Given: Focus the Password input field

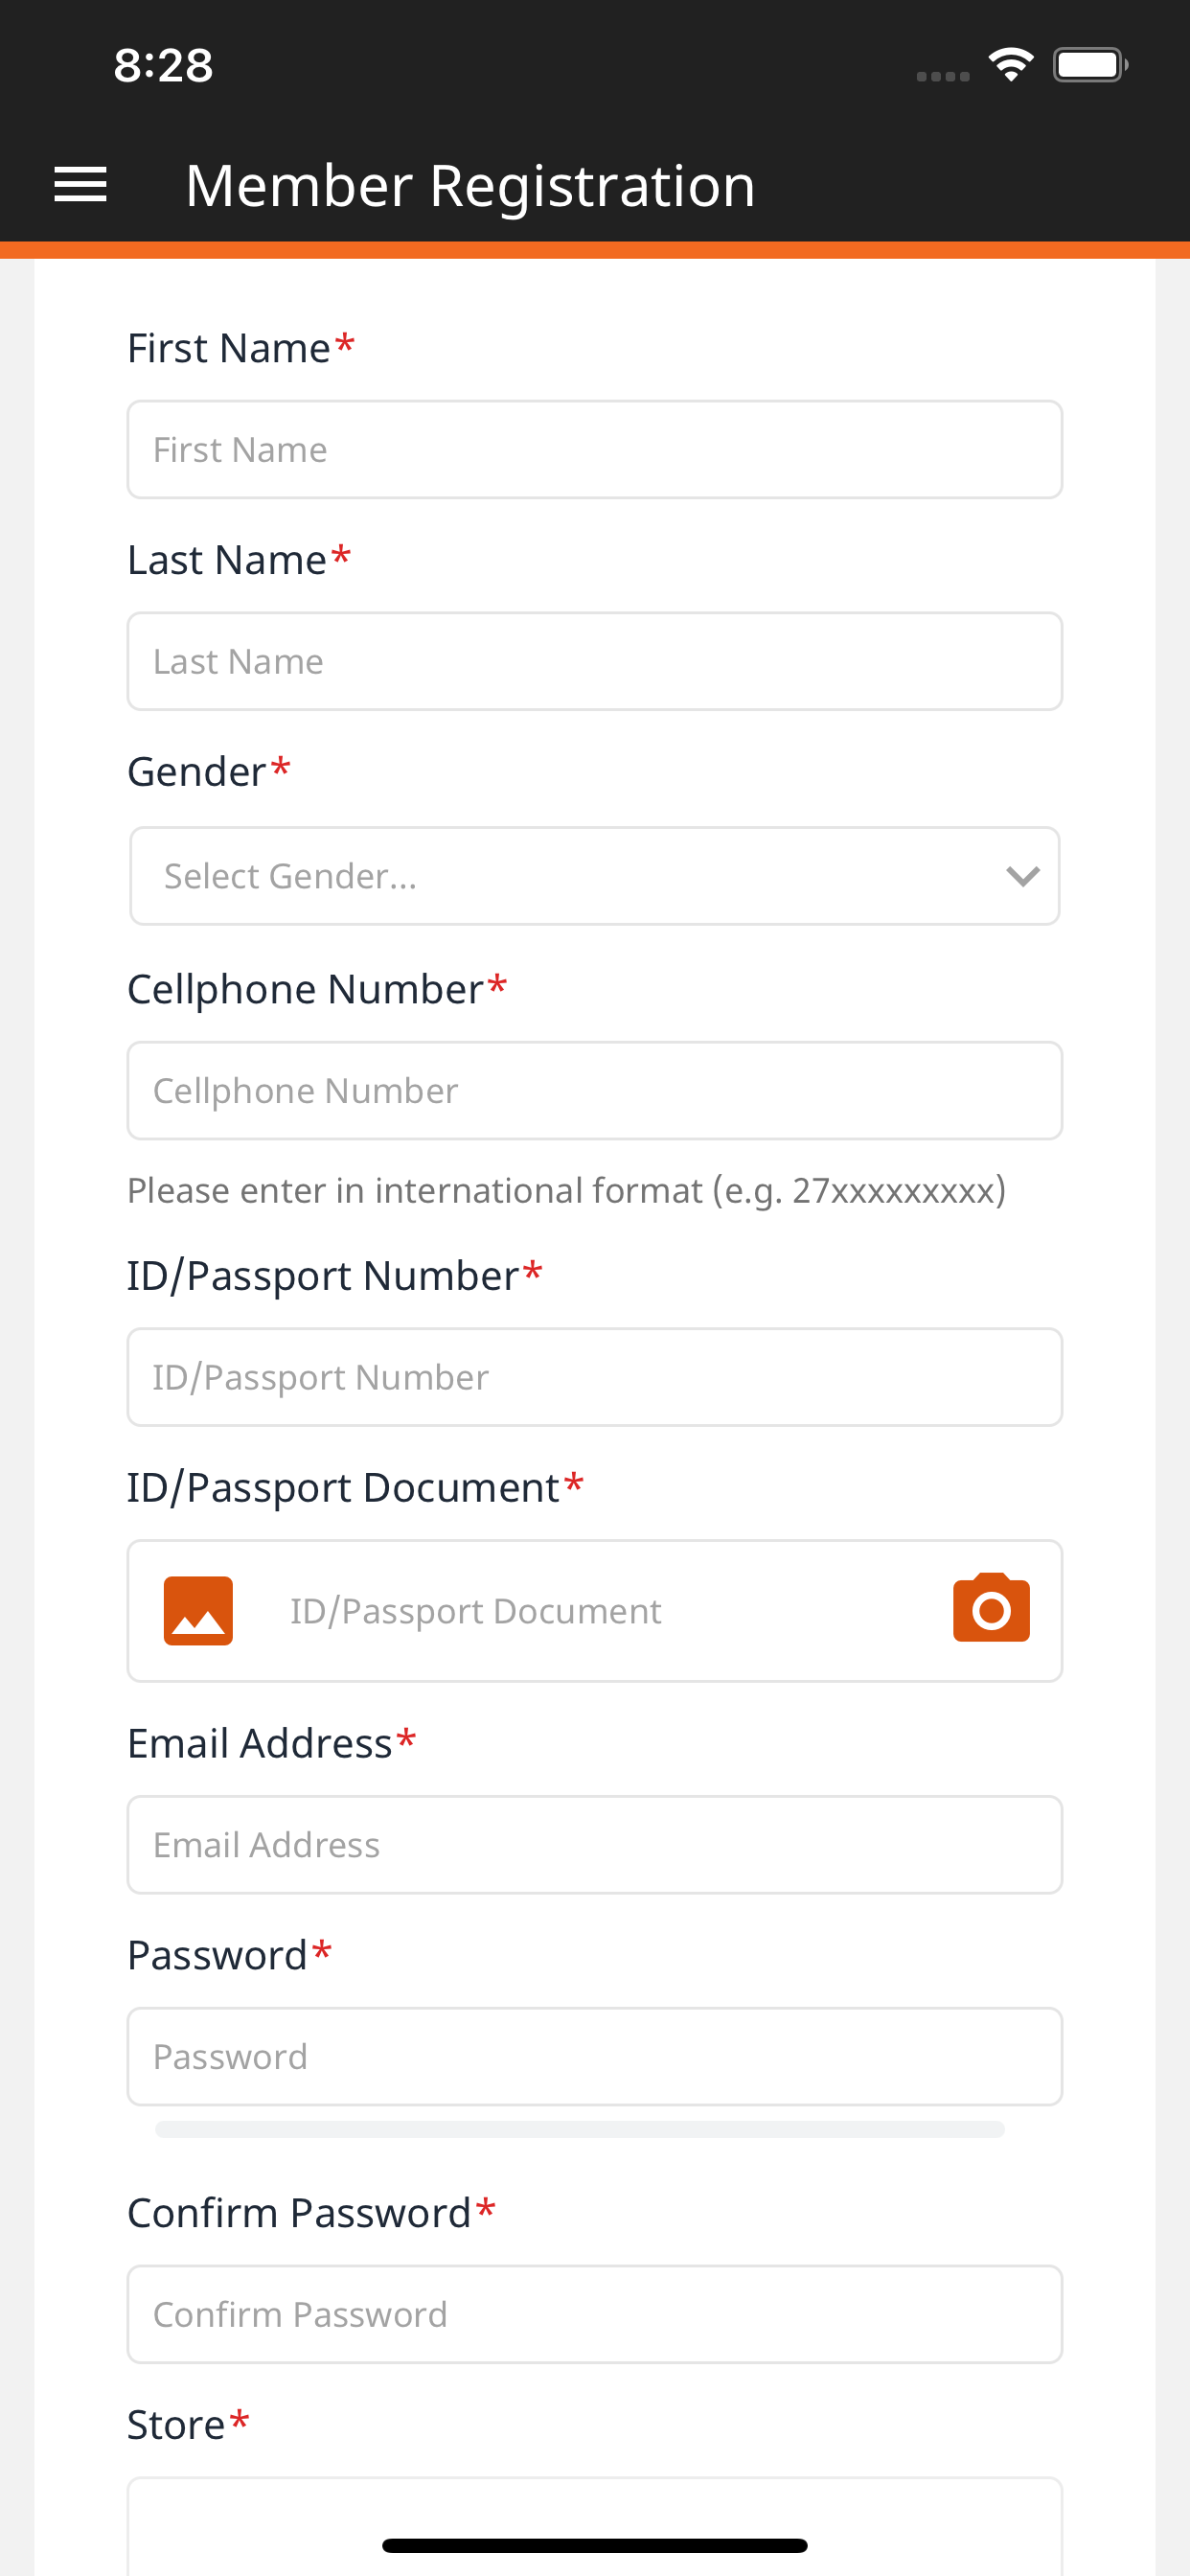Looking at the screenshot, I should coord(595,2056).
